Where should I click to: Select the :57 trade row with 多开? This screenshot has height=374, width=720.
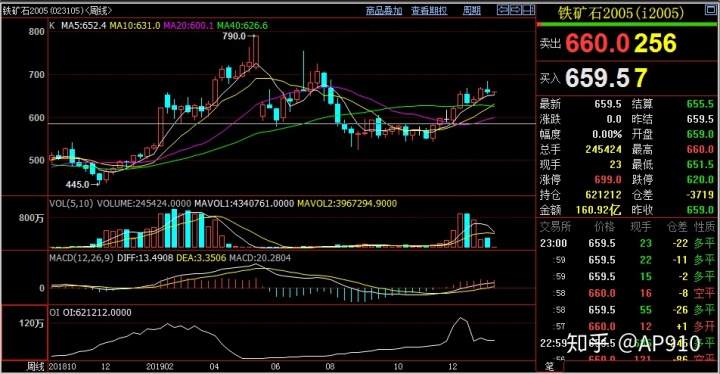[627, 327]
